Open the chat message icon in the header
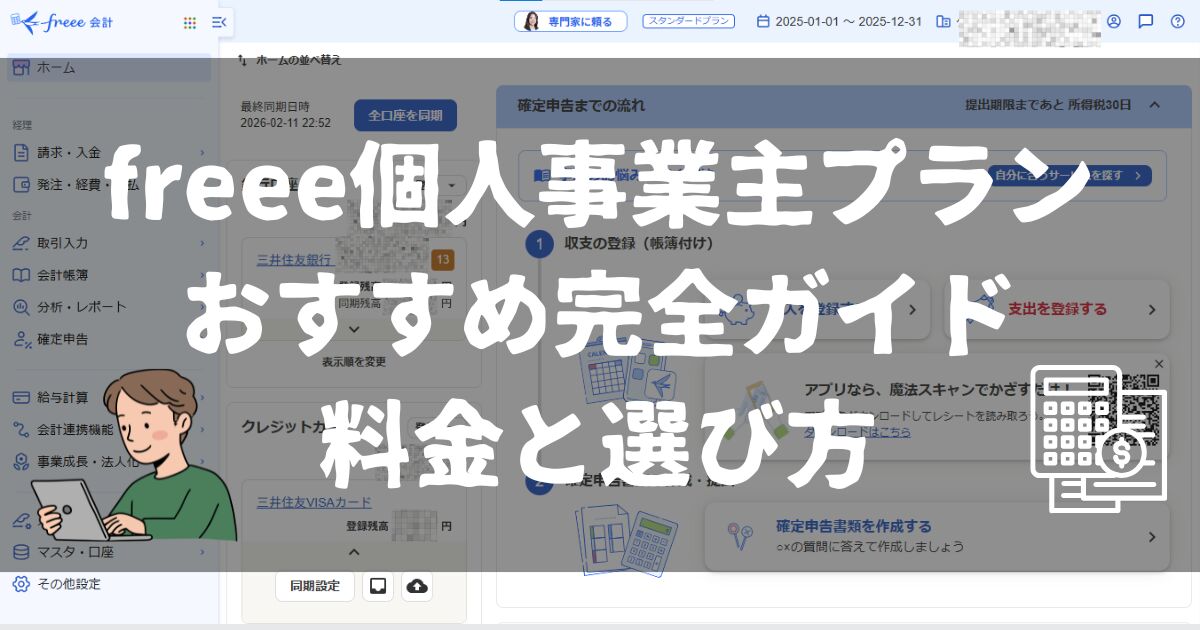Viewport: 1200px width, 630px height. pos(1146,21)
